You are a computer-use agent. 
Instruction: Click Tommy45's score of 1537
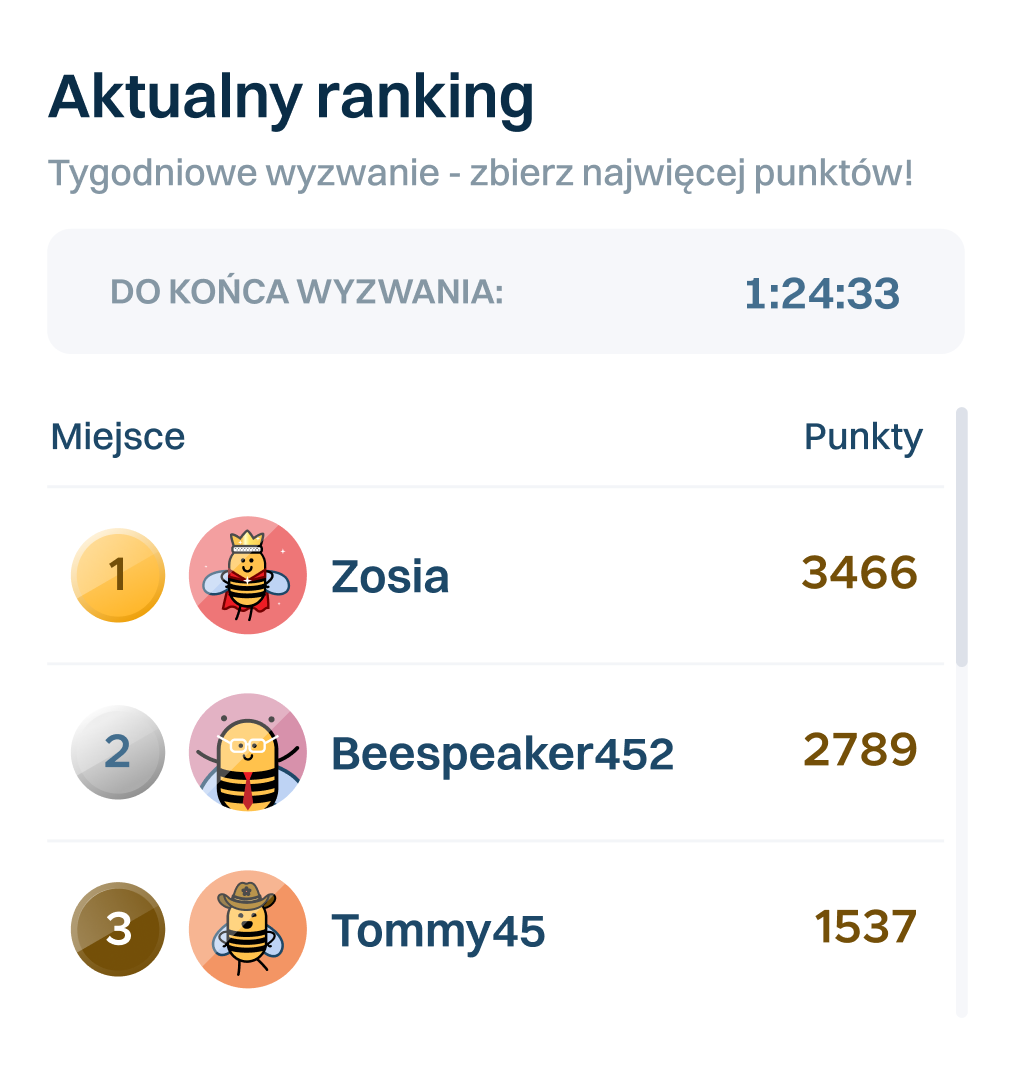(865, 928)
